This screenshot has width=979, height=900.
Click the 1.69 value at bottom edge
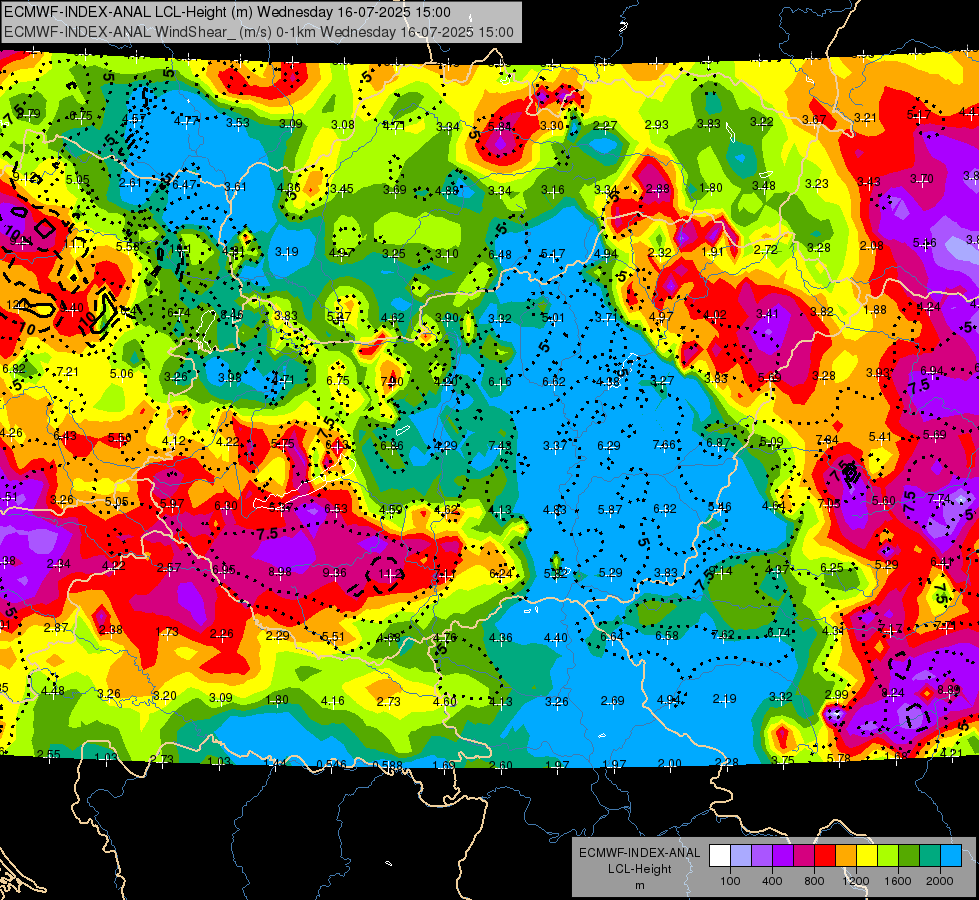coord(444,765)
